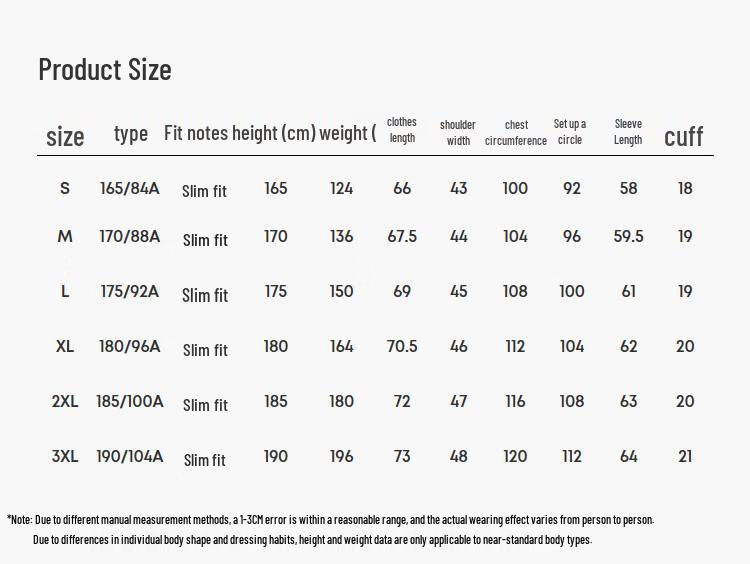The image size is (750, 564).
Task: Click the clothes length column header
Action: click(x=402, y=130)
